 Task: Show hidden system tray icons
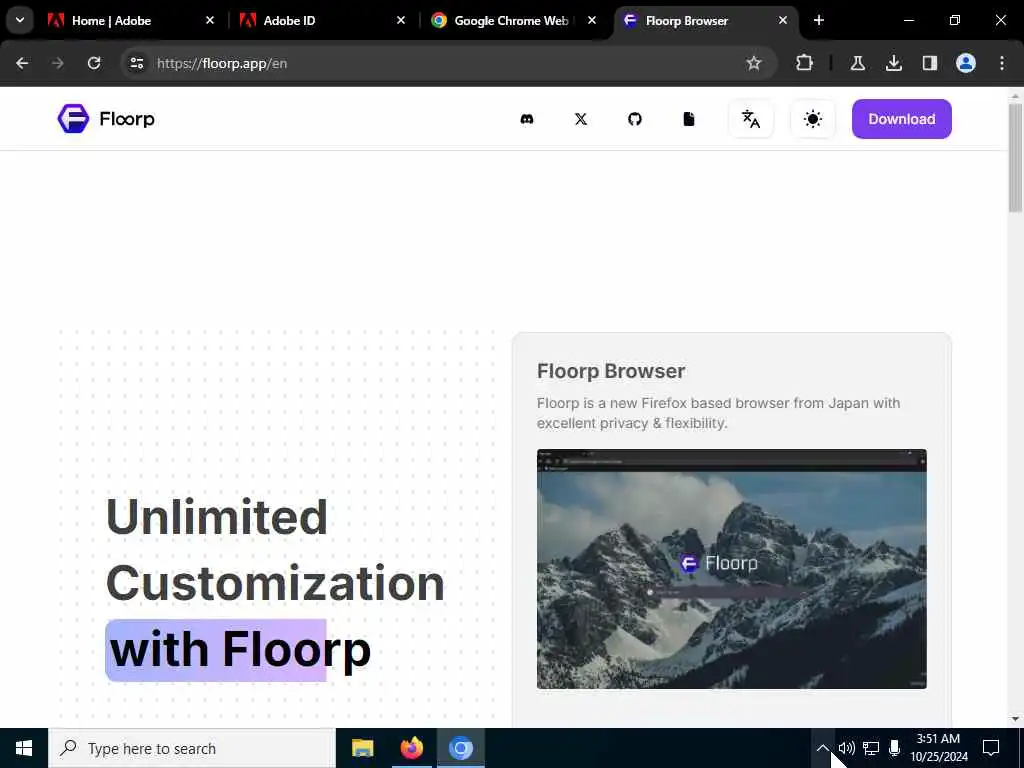(x=823, y=748)
